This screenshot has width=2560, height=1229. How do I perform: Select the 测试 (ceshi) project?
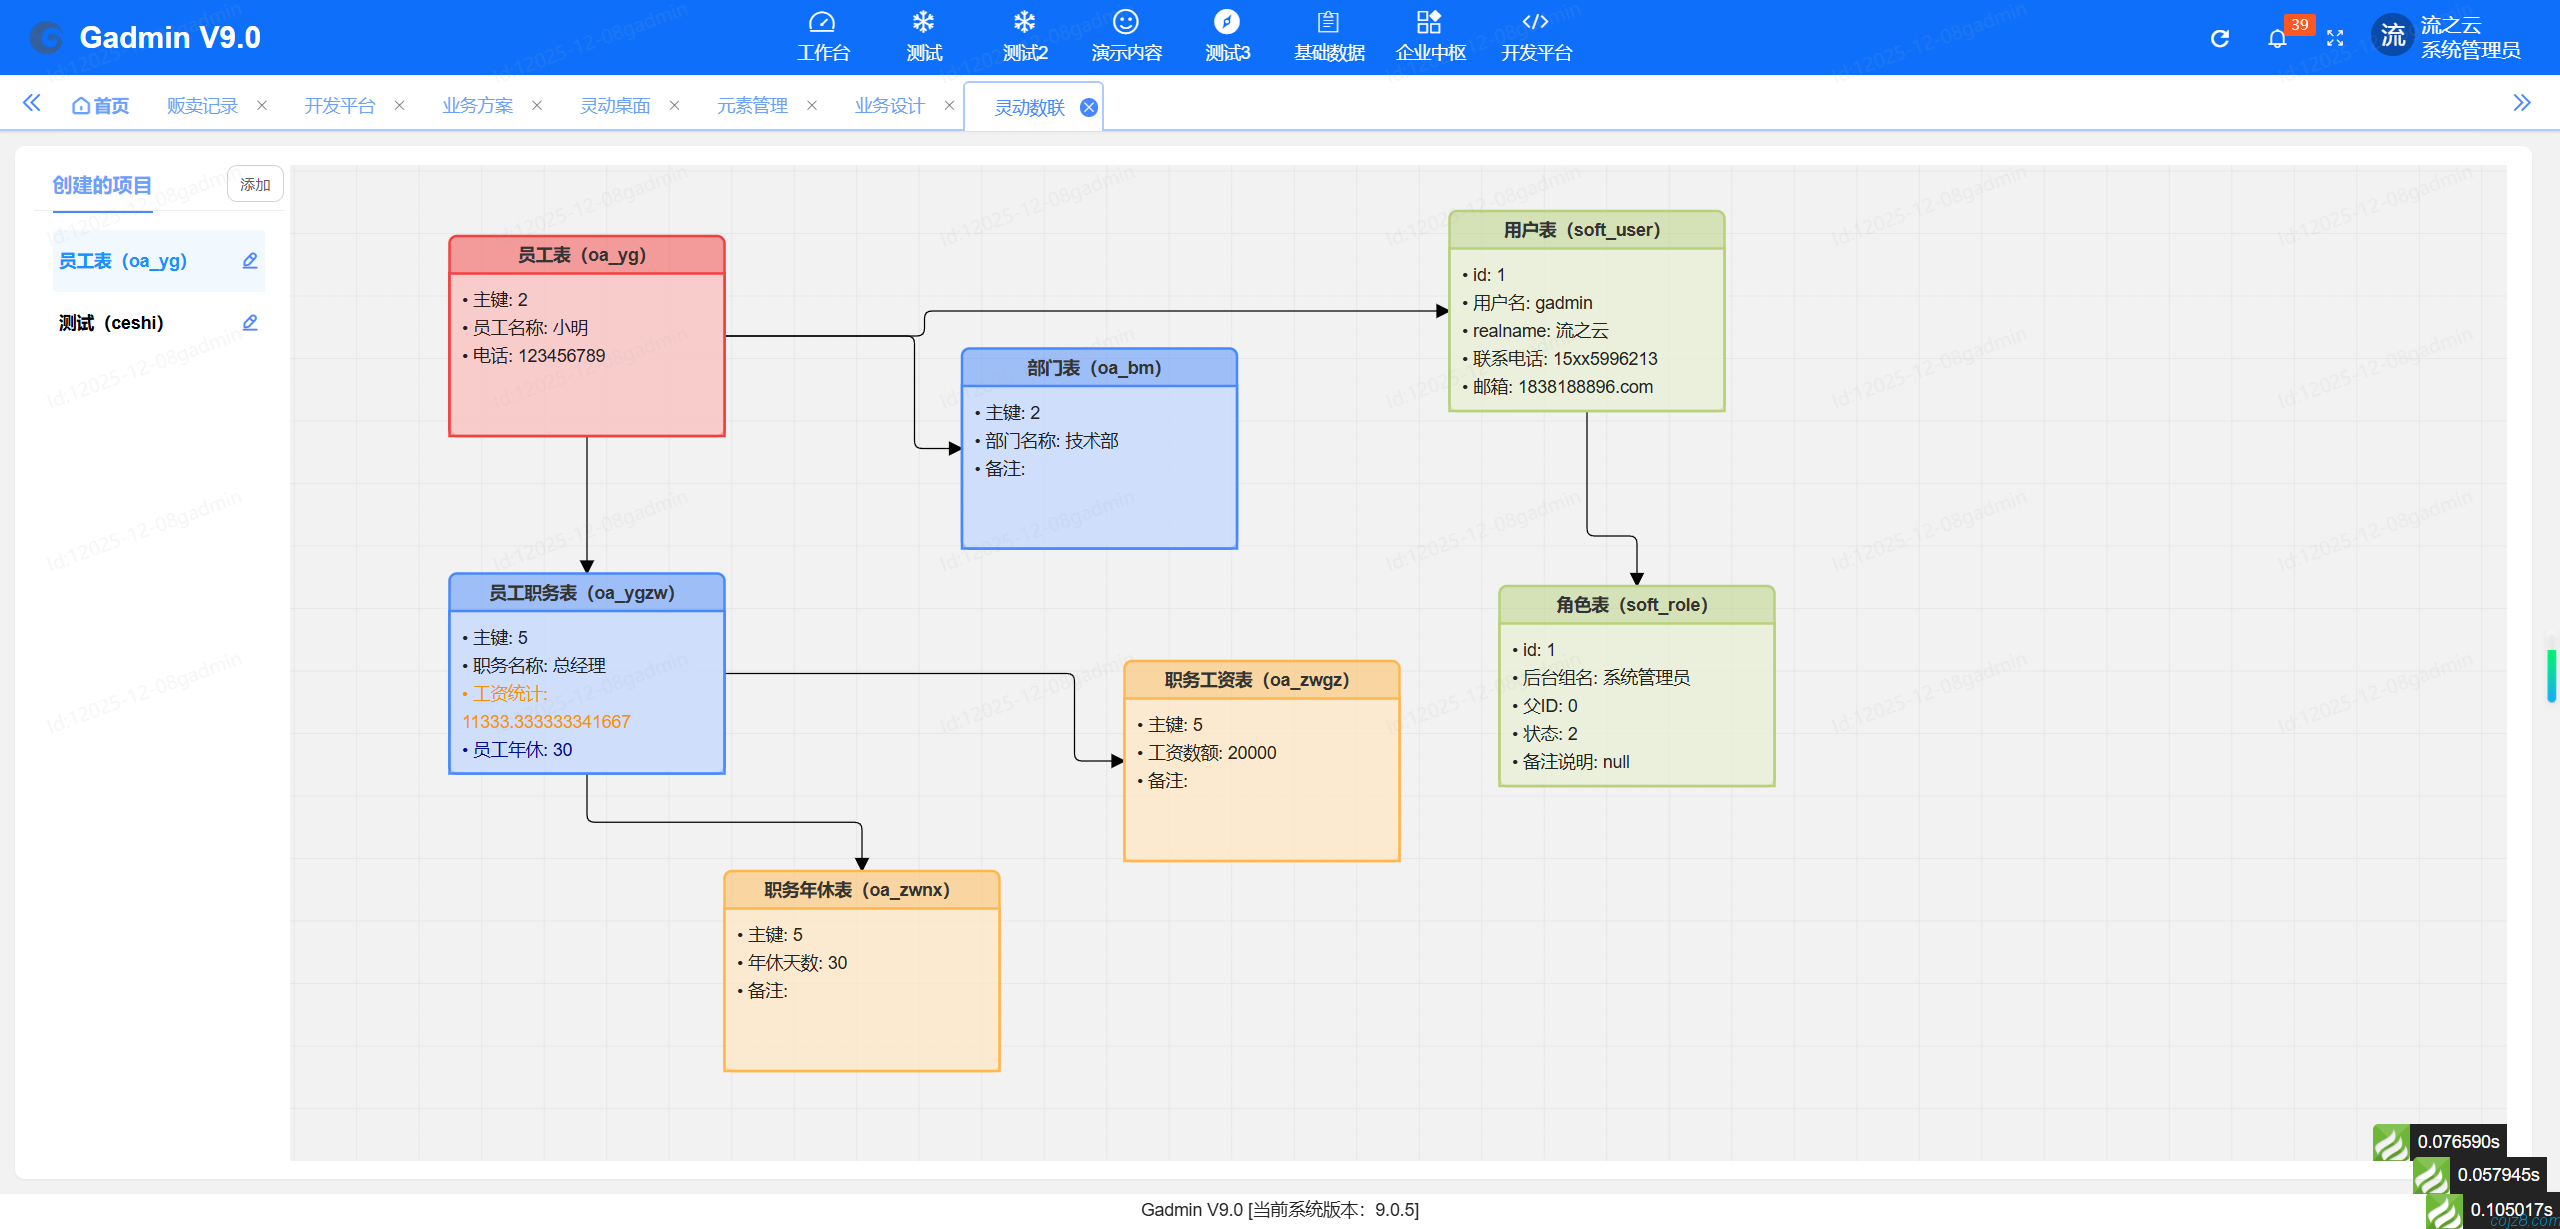click(111, 323)
